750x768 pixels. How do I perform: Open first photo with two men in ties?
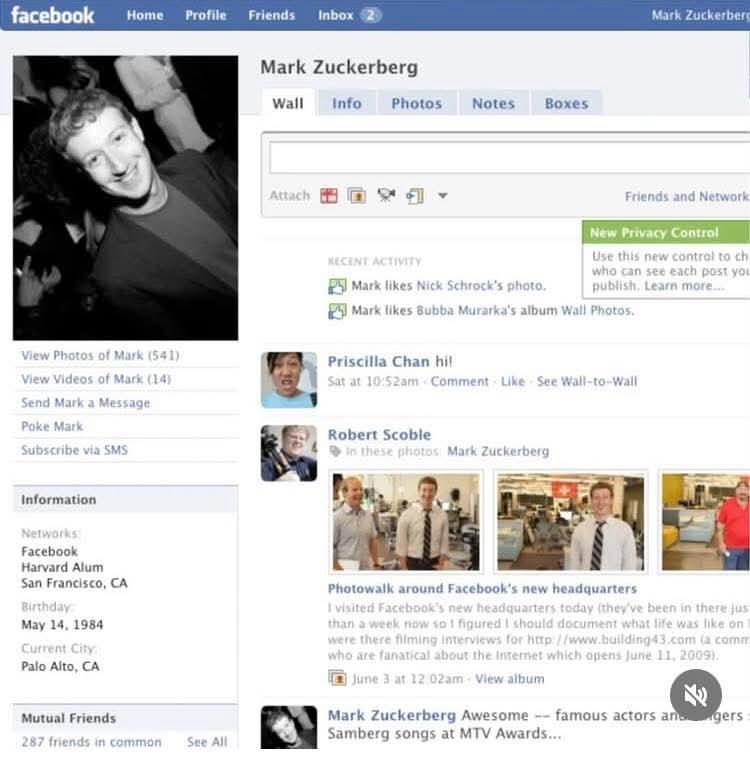[x=406, y=522]
